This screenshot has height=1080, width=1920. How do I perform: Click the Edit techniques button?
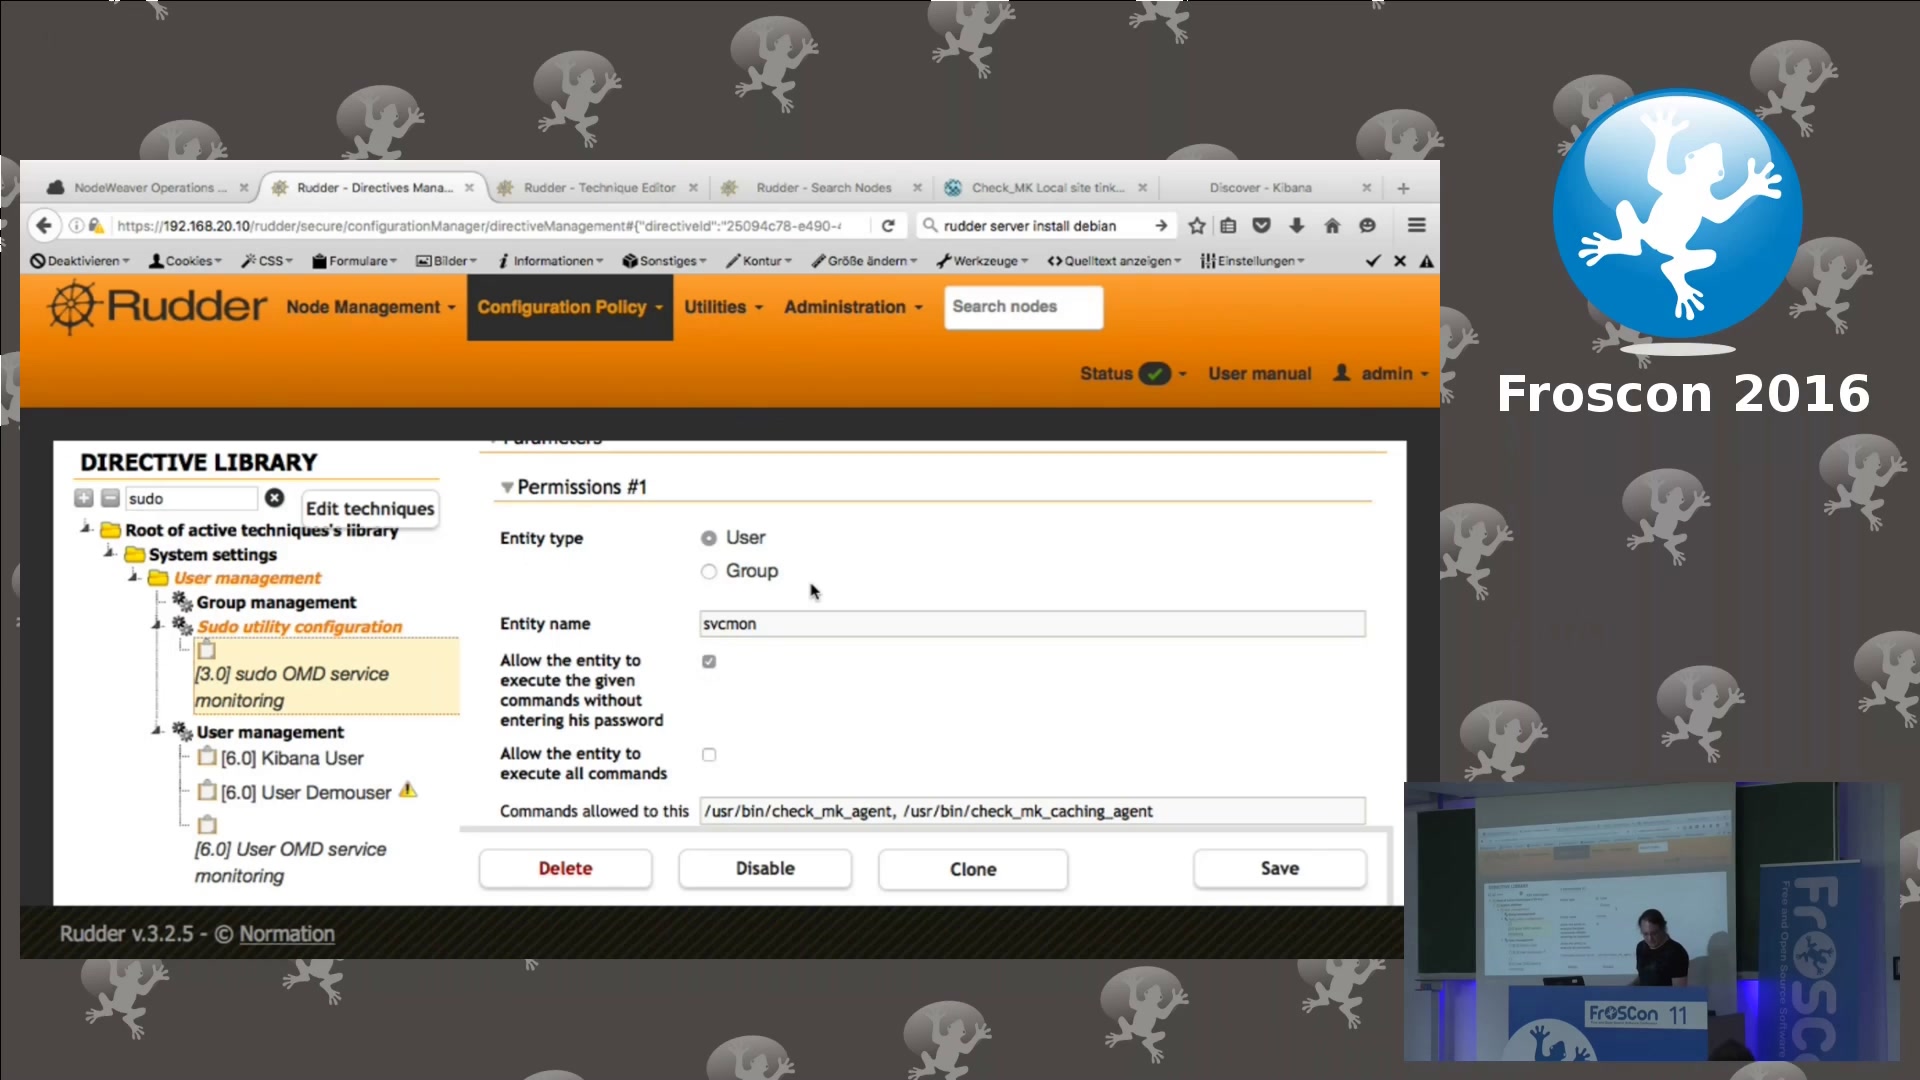[370, 508]
